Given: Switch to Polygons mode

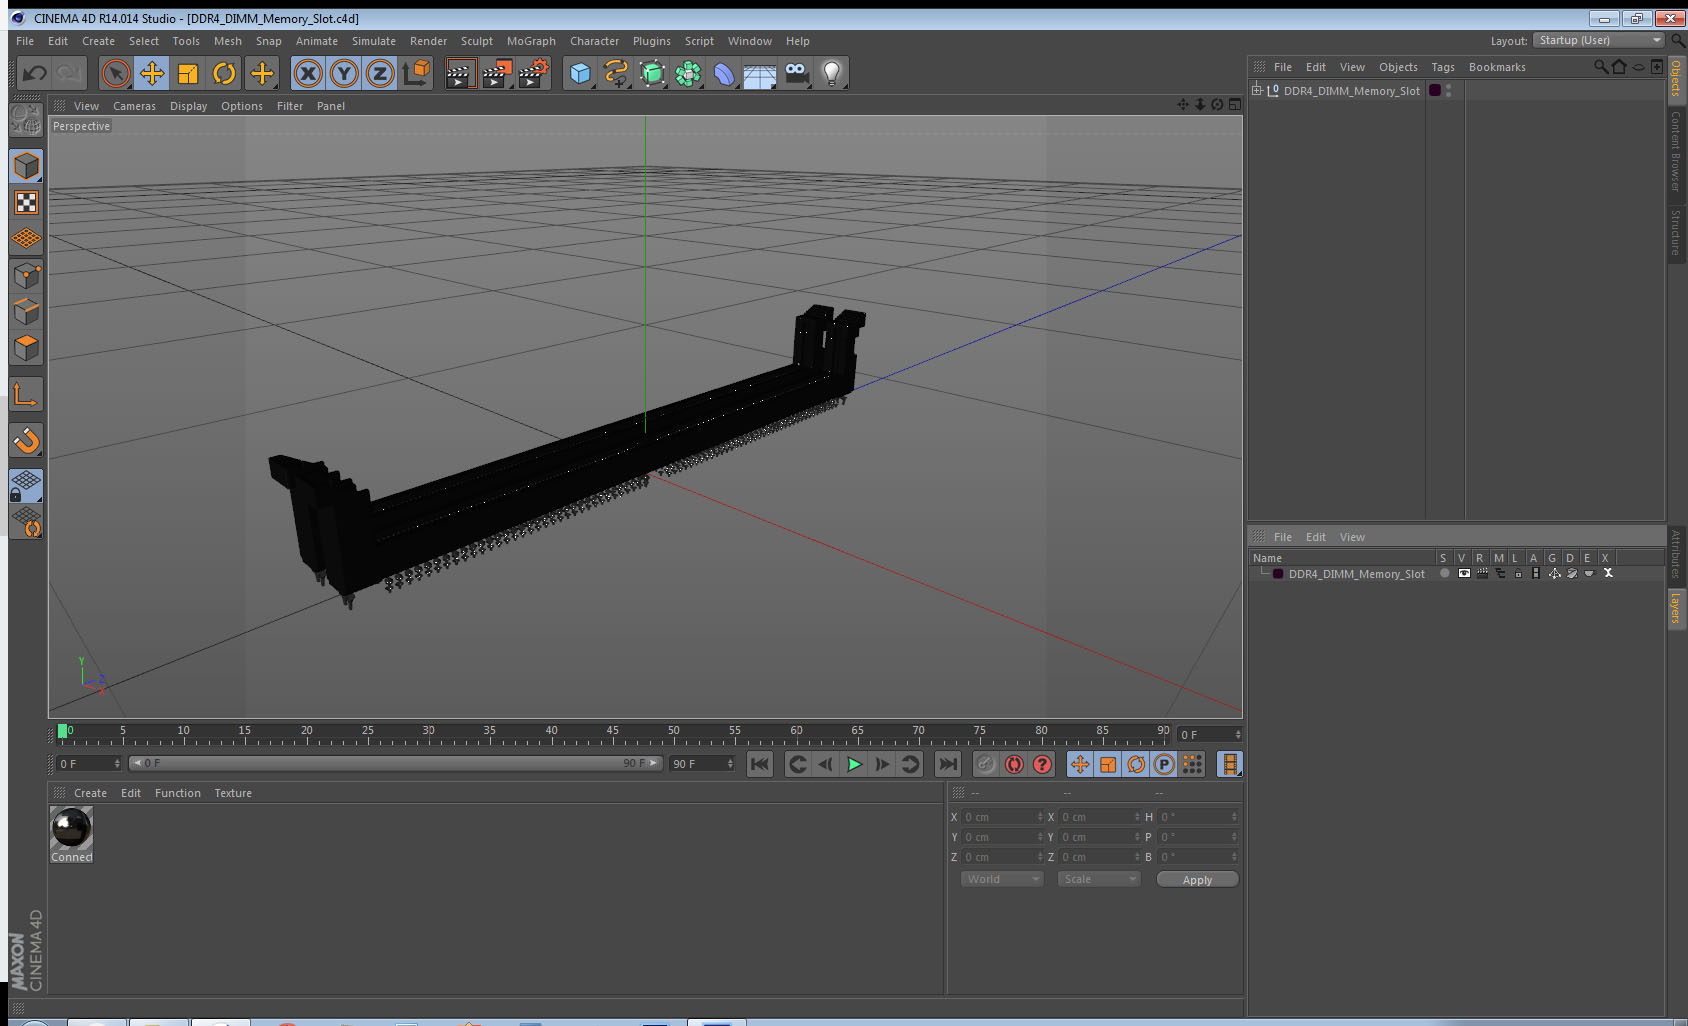Looking at the screenshot, I should pyautogui.click(x=26, y=347).
